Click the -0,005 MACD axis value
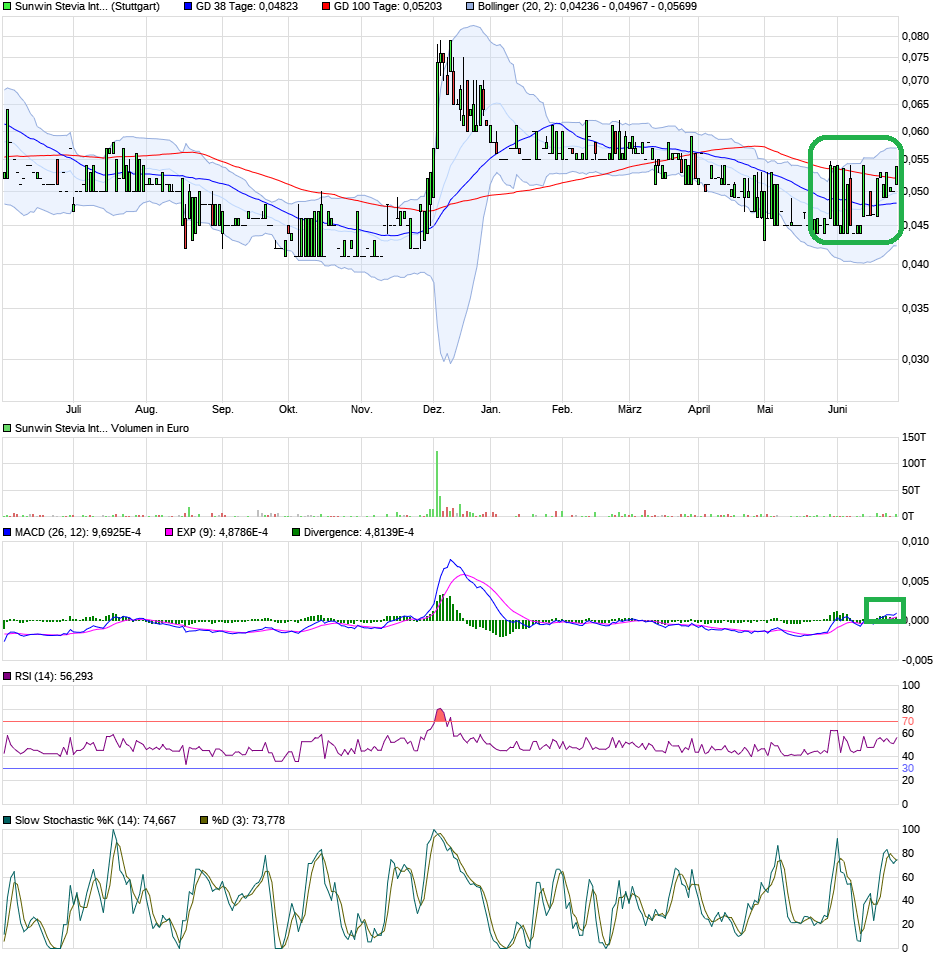This screenshot has height=958, width=940. (917, 660)
